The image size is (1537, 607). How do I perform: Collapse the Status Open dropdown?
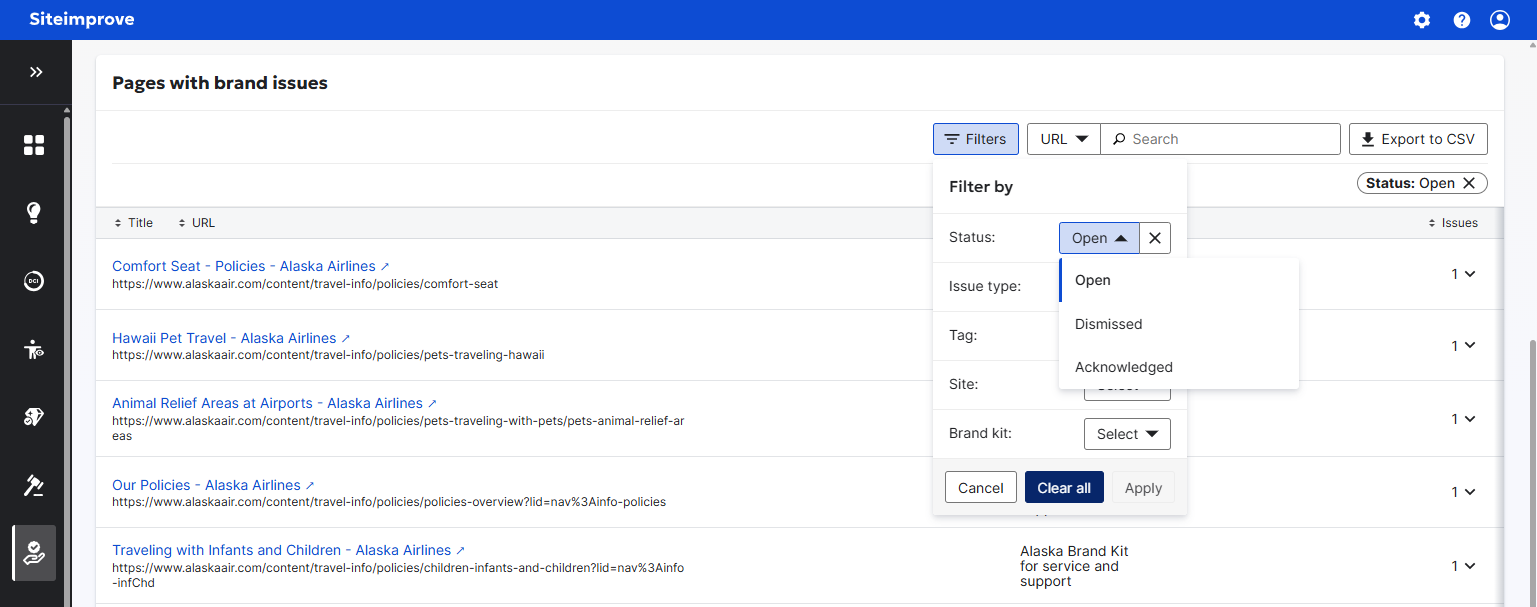click(x=1099, y=238)
